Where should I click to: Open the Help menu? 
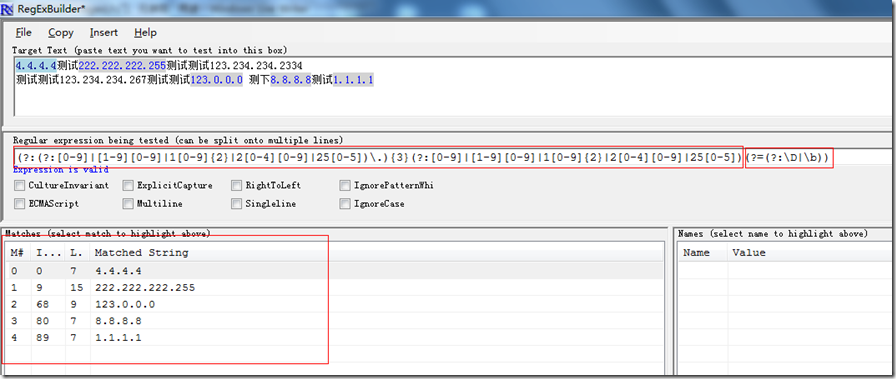click(145, 33)
